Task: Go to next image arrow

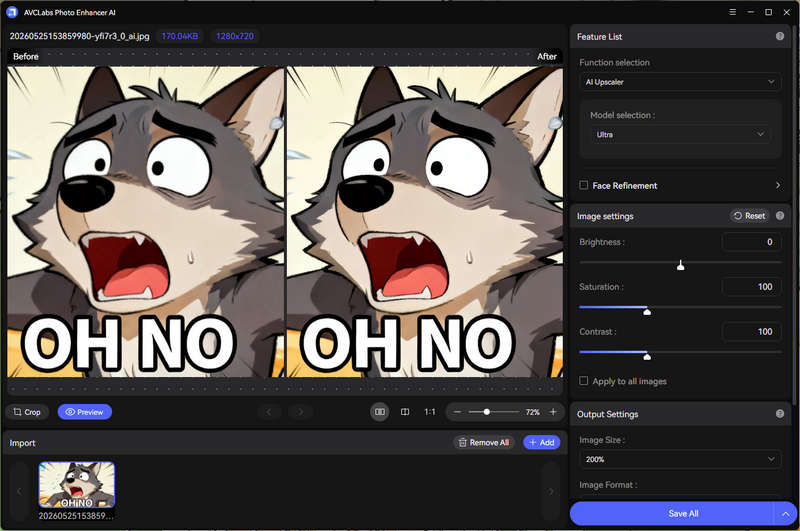Action: point(301,412)
